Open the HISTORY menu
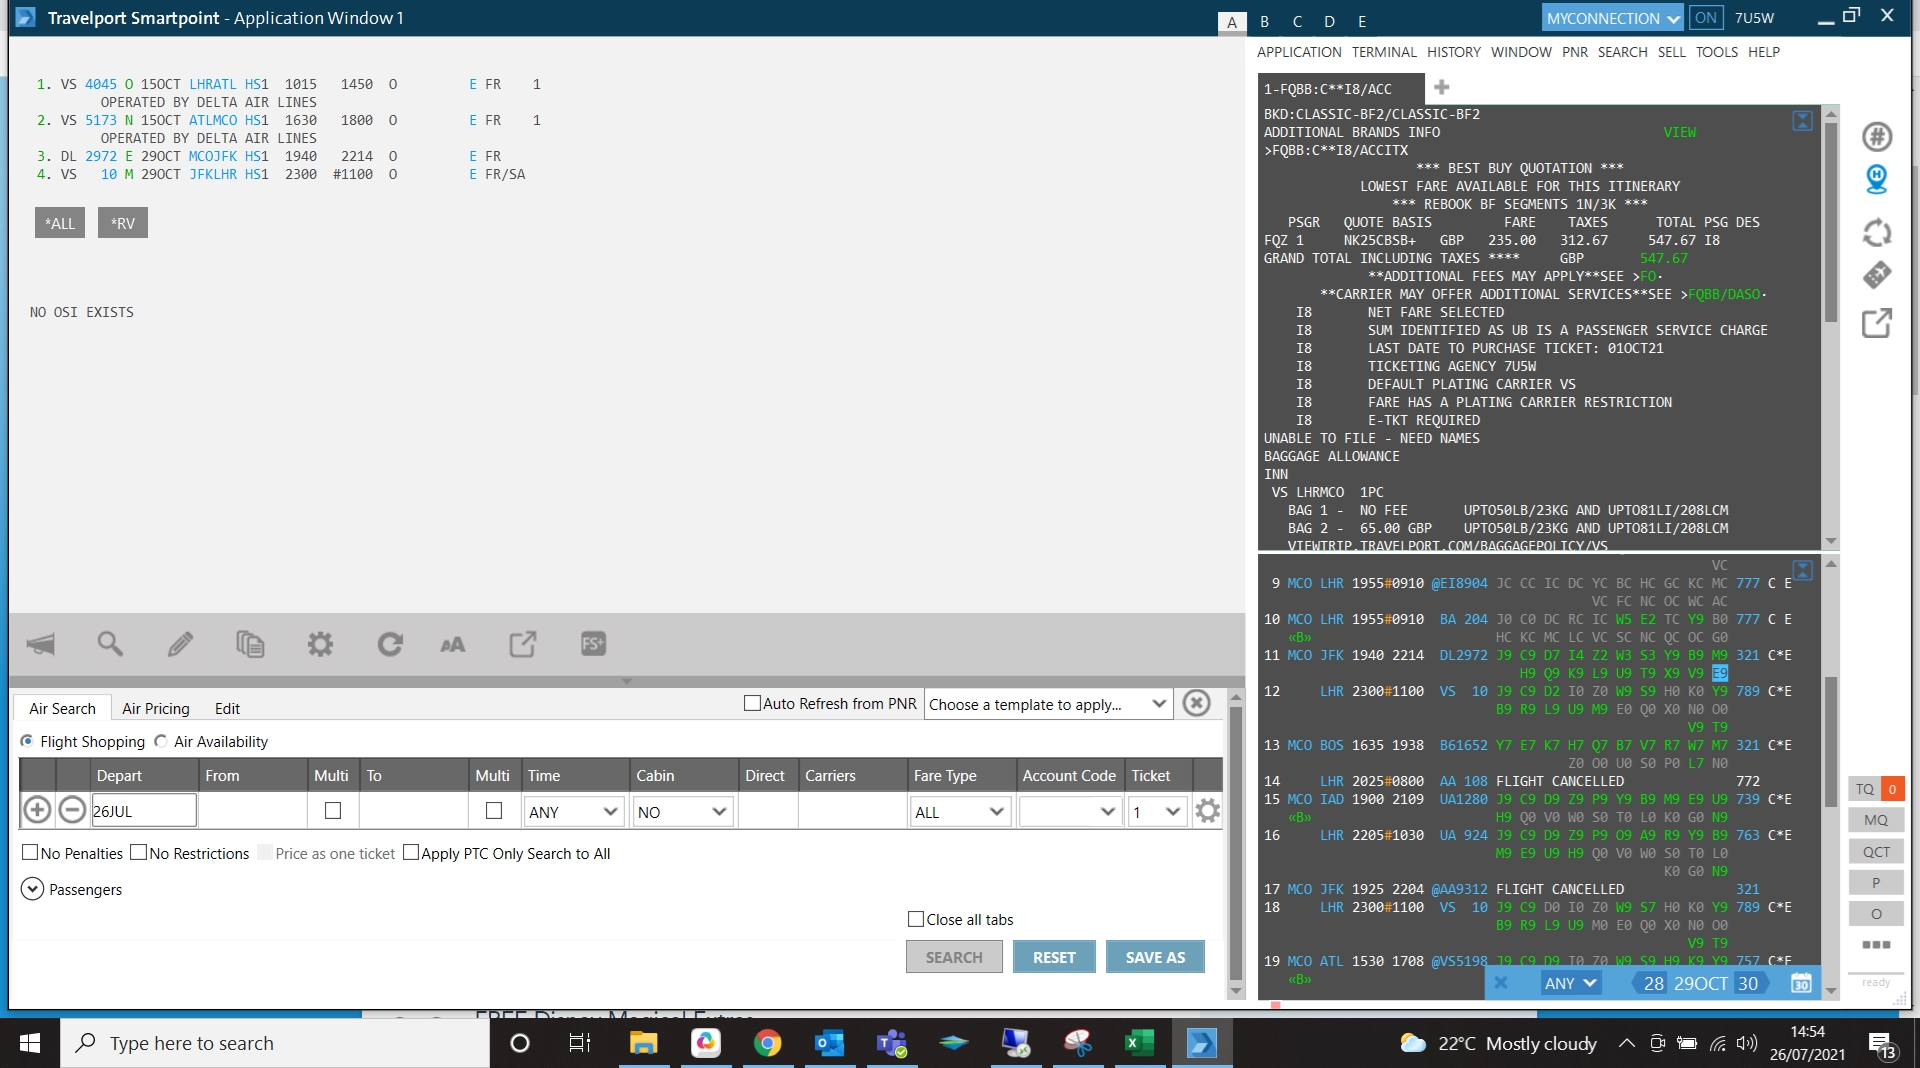 (x=1454, y=52)
